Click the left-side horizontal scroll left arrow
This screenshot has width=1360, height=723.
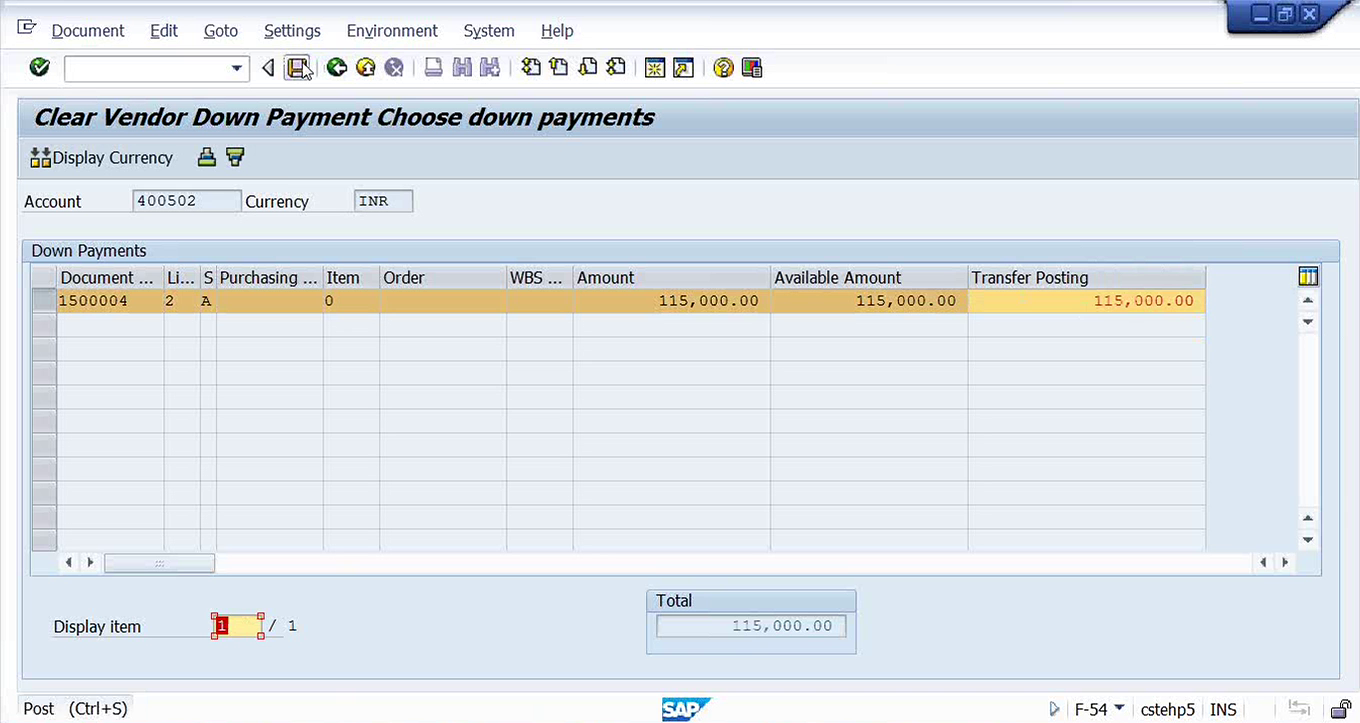(69, 563)
